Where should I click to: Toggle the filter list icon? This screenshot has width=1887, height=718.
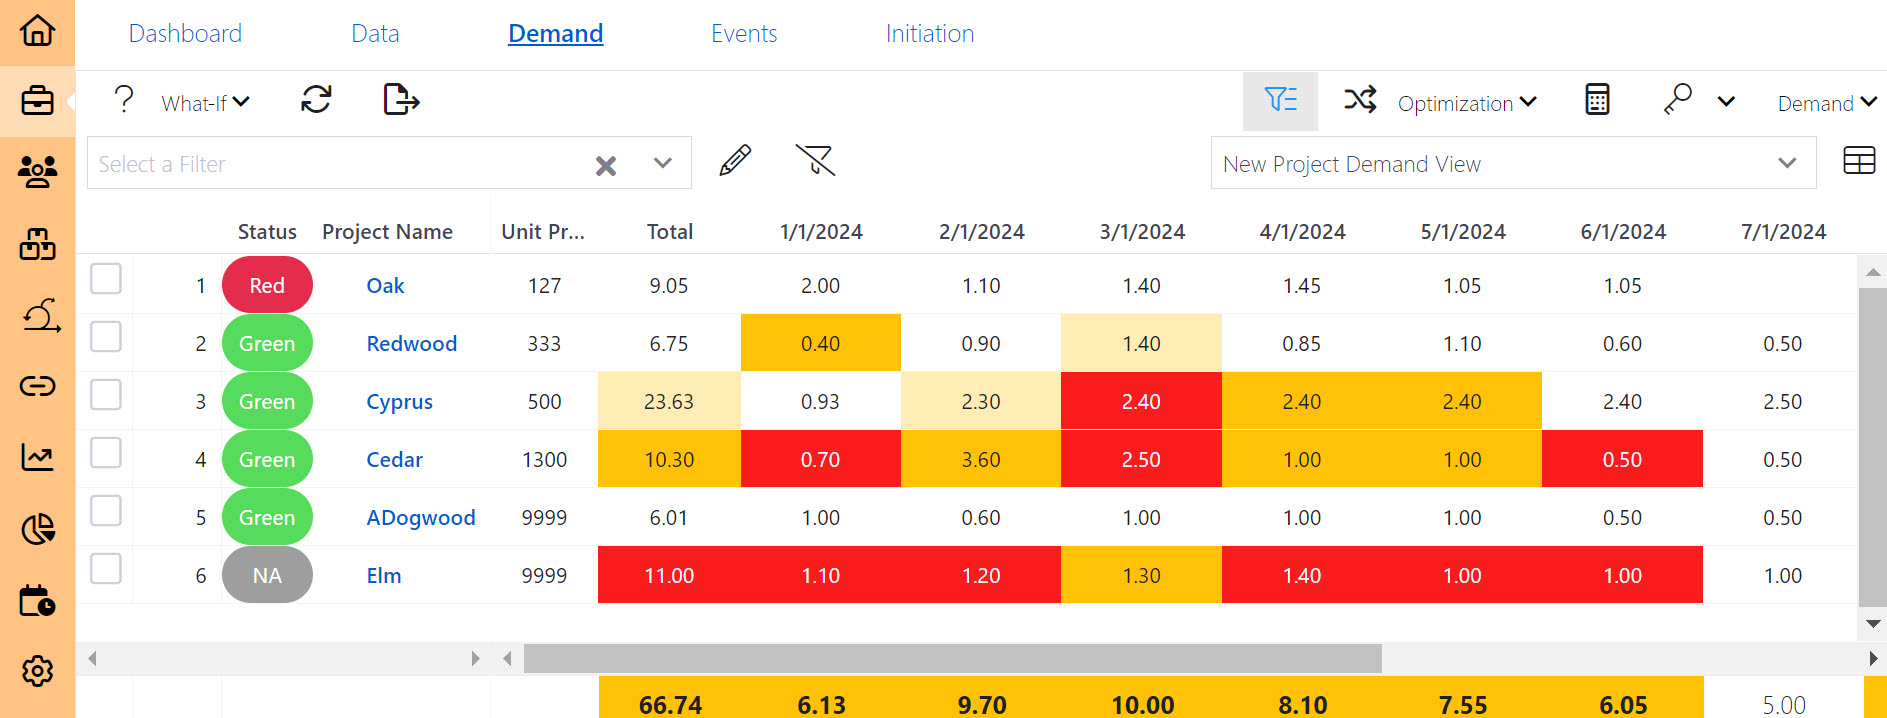[1280, 100]
